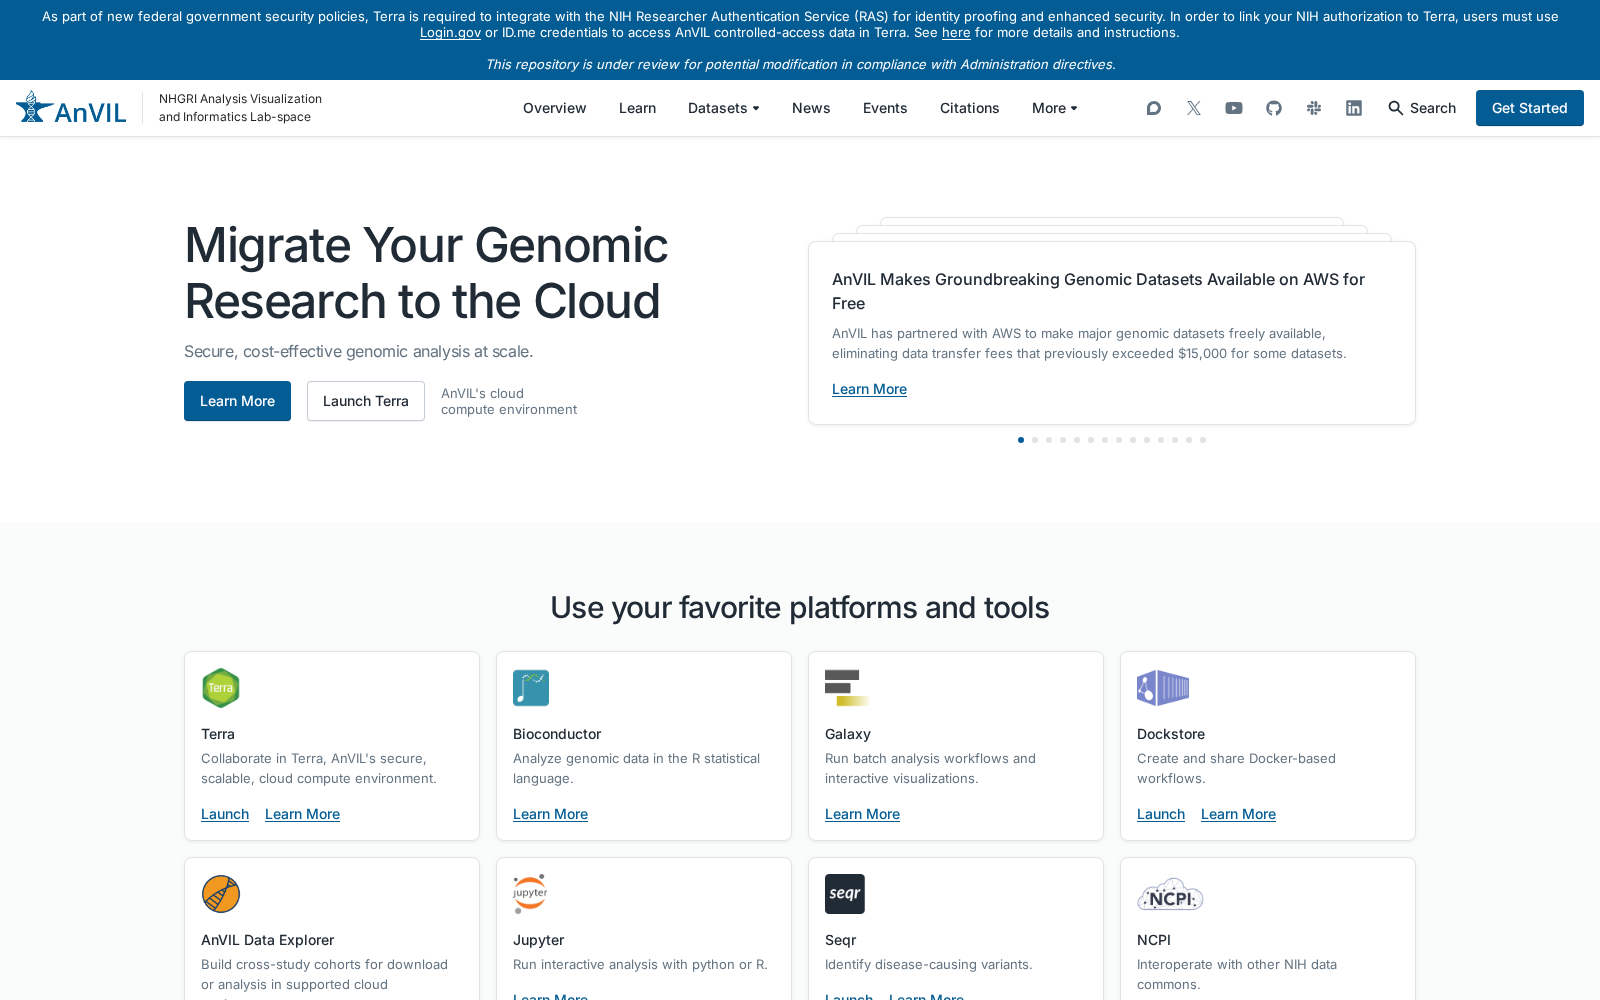Click the Terra hexagon logo icon
This screenshot has height=1000, width=1600.
coord(221,688)
